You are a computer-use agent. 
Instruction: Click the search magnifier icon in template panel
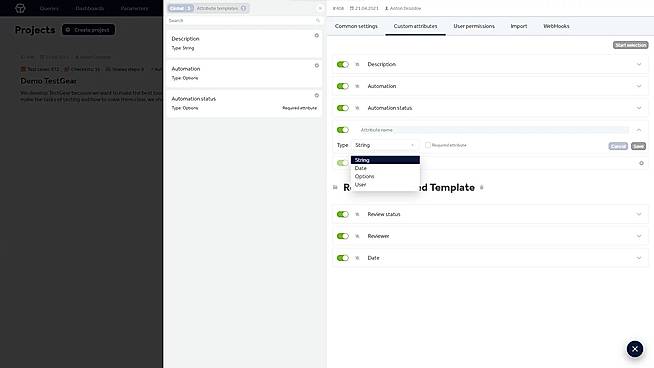[318, 20]
